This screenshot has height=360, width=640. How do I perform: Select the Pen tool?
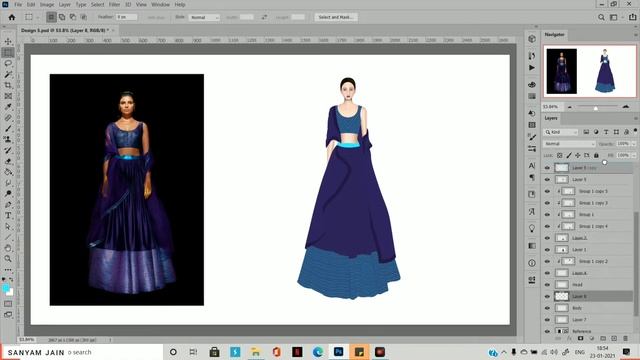tap(8, 205)
